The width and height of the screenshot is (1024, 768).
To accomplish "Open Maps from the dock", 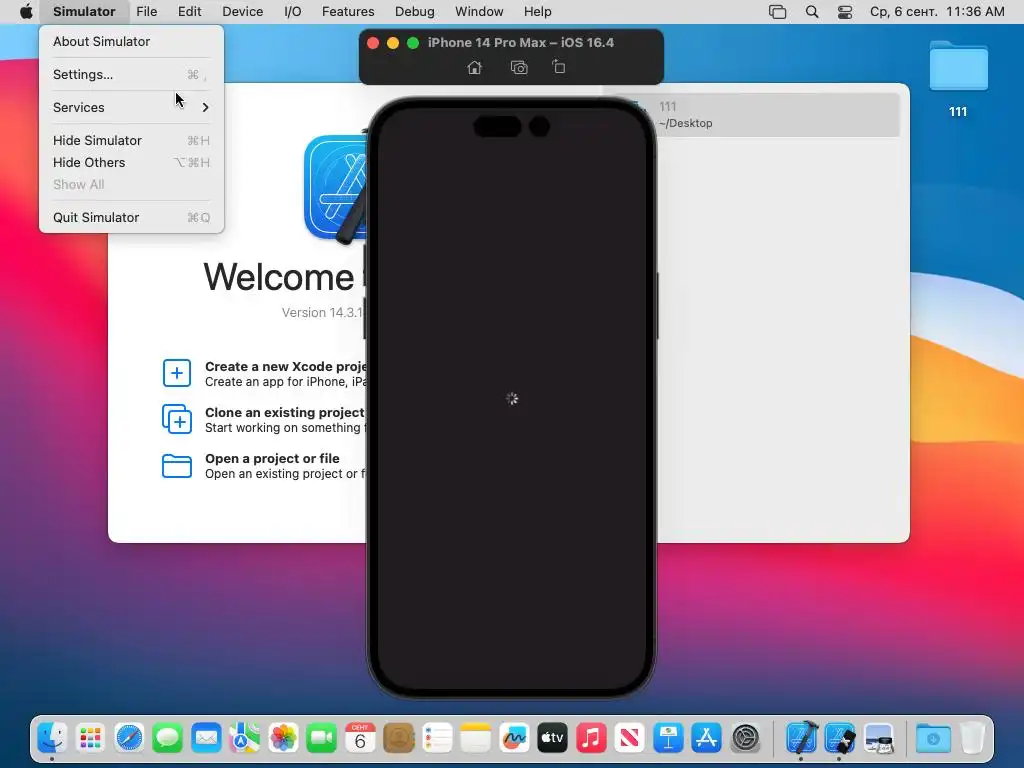I will (245, 739).
